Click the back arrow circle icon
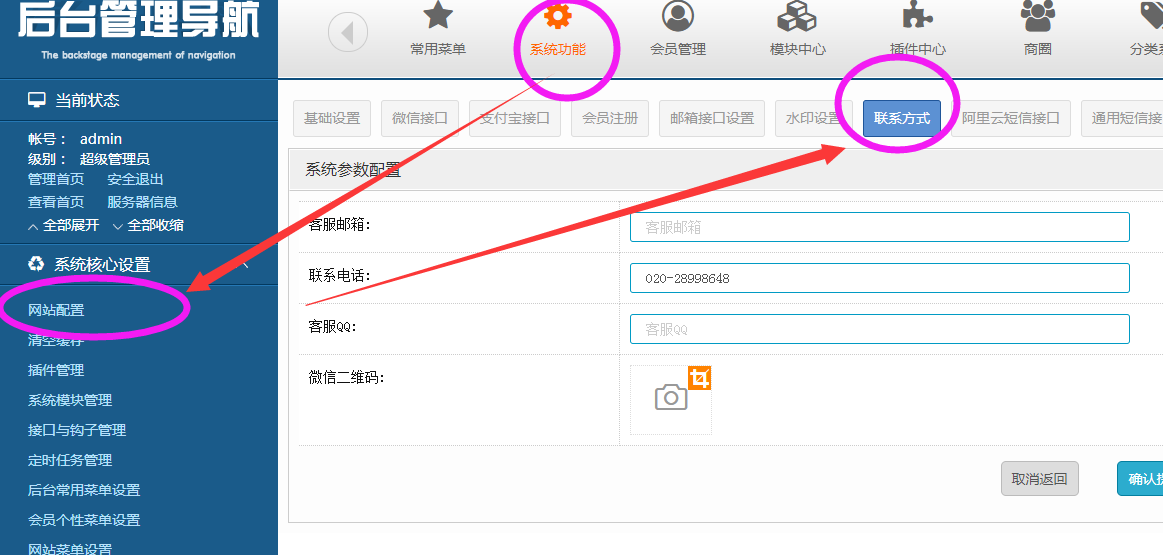This screenshot has width=1163, height=555. point(348,33)
